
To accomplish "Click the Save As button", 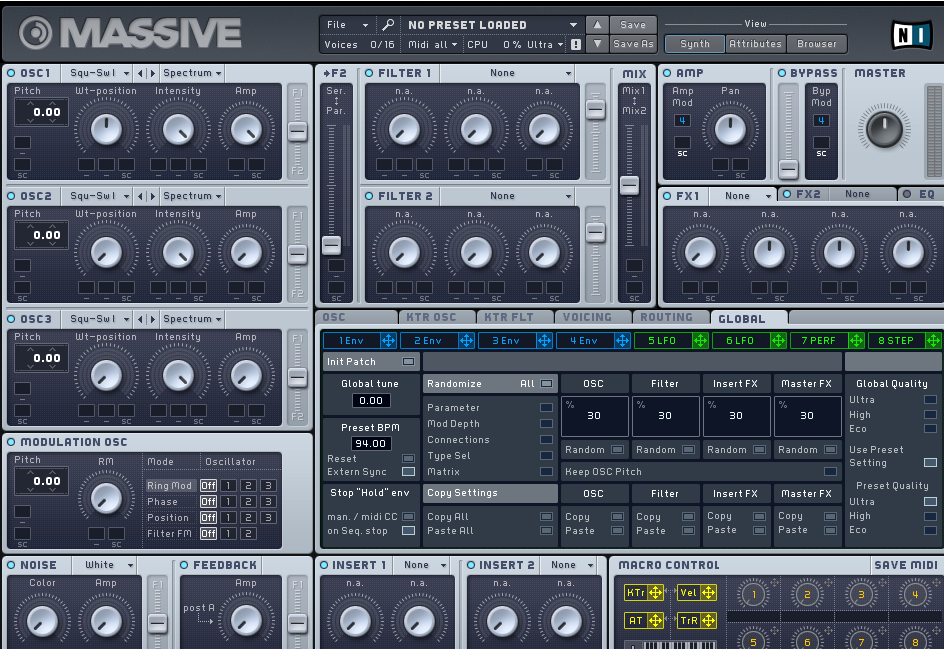I will coord(633,44).
